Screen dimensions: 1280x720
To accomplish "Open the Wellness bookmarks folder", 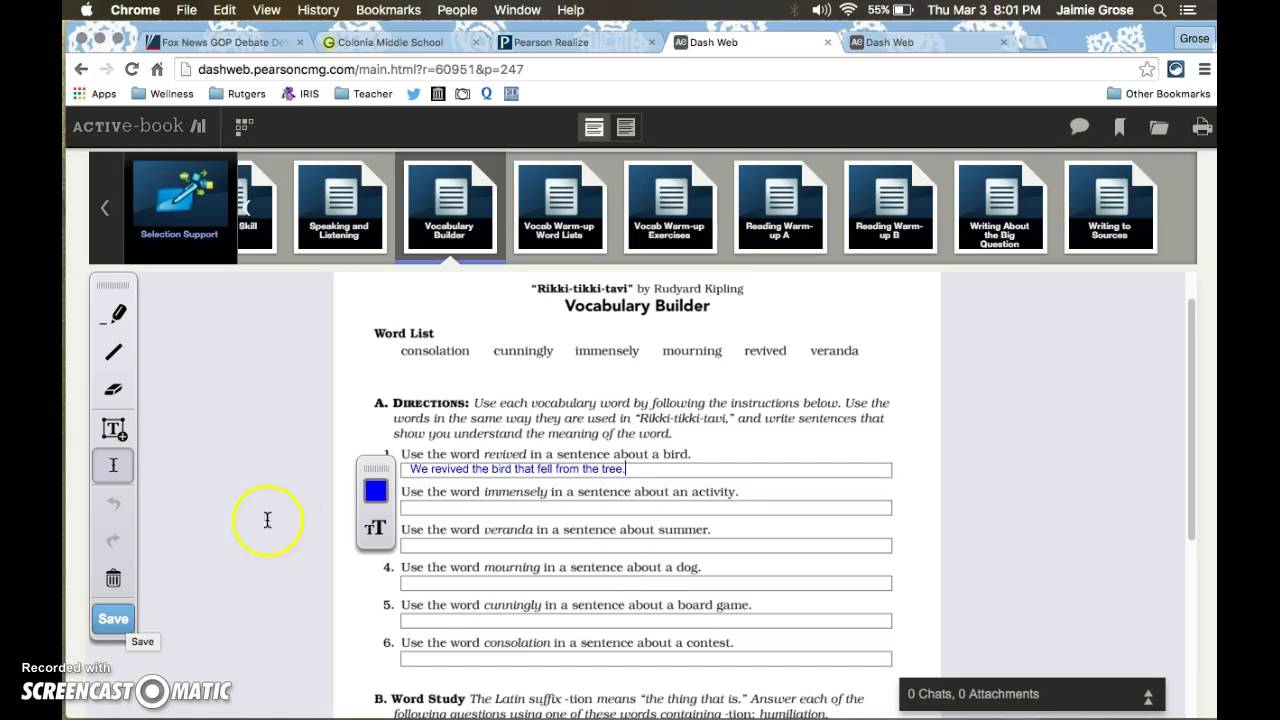I will [x=163, y=93].
